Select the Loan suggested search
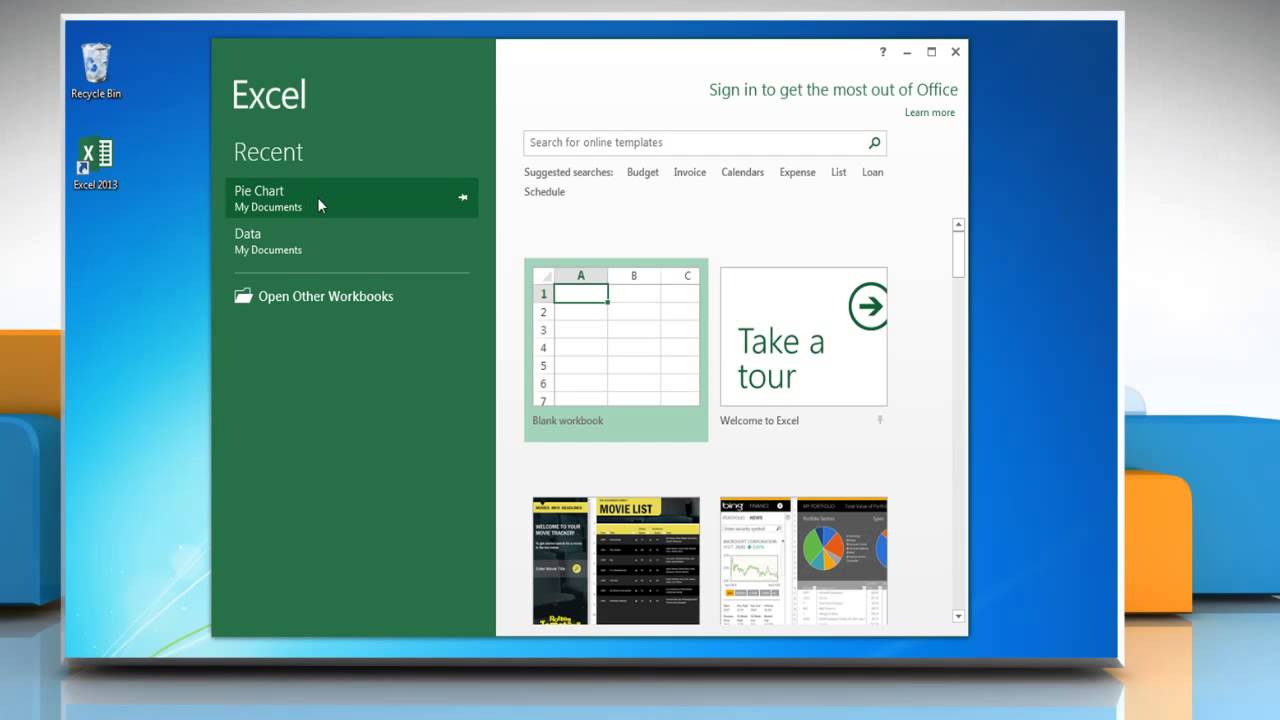Viewport: 1280px width, 720px height. pyautogui.click(x=873, y=172)
